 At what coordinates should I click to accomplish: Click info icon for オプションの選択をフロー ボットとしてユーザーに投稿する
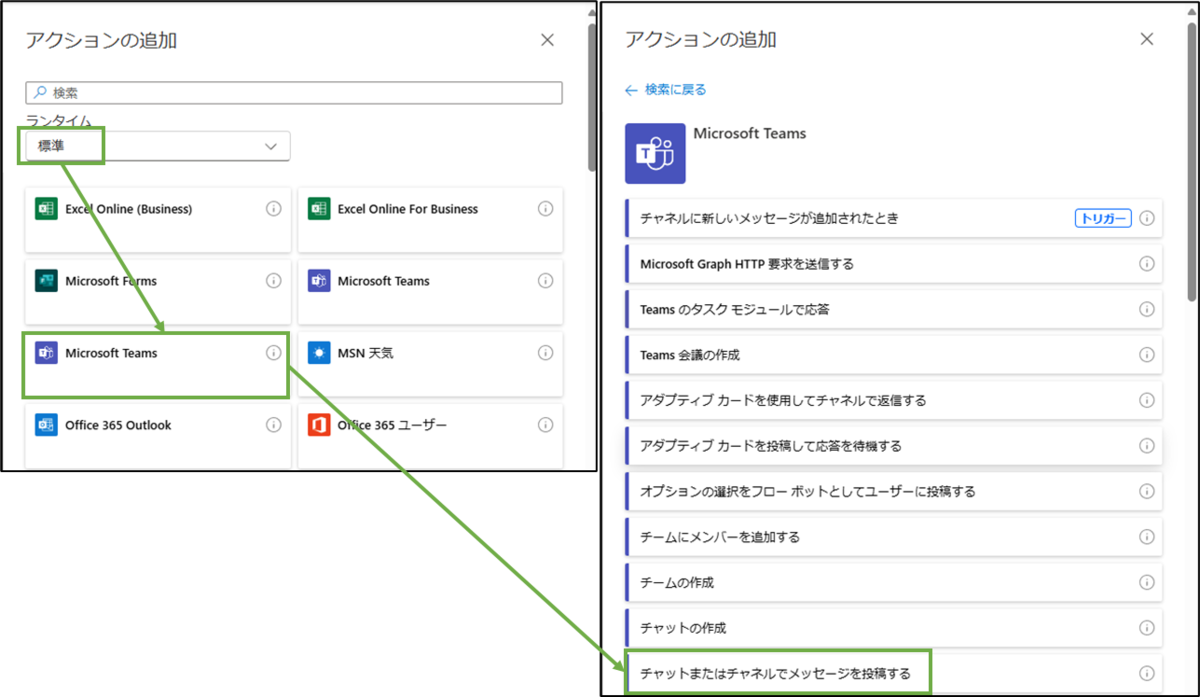(1147, 491)
